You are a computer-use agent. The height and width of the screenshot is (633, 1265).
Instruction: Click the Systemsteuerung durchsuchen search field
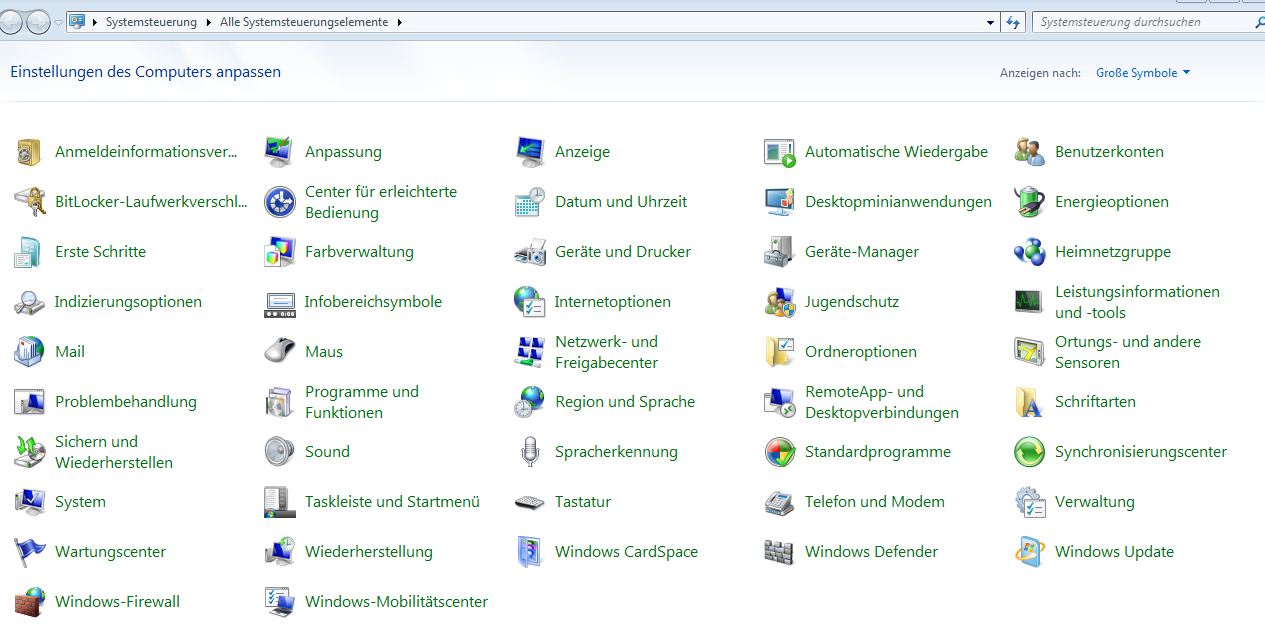(x=1140, y=22)
